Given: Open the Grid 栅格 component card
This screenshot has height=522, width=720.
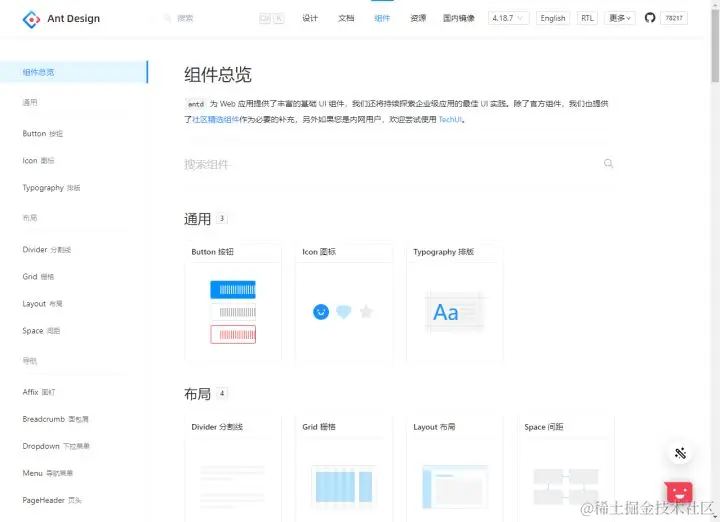Looking at the screenshot, I should click(344, 469).
